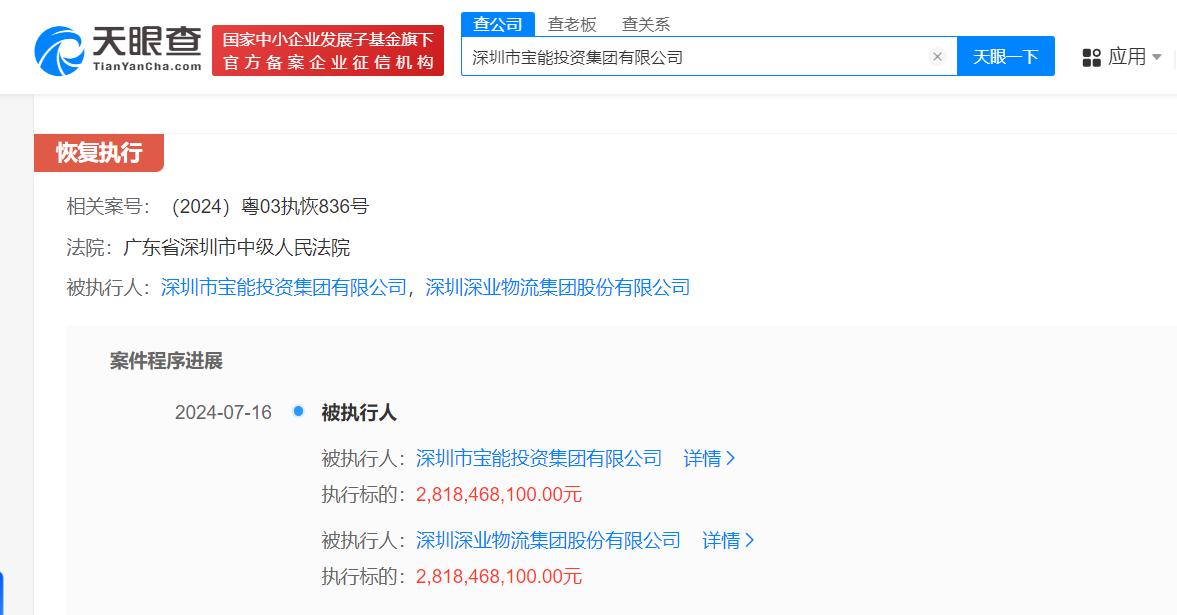Screen dimensions: 1177x615
Task: Click the arrow on 详情 for 深业物流集团
Action: [x=751, y=540]
